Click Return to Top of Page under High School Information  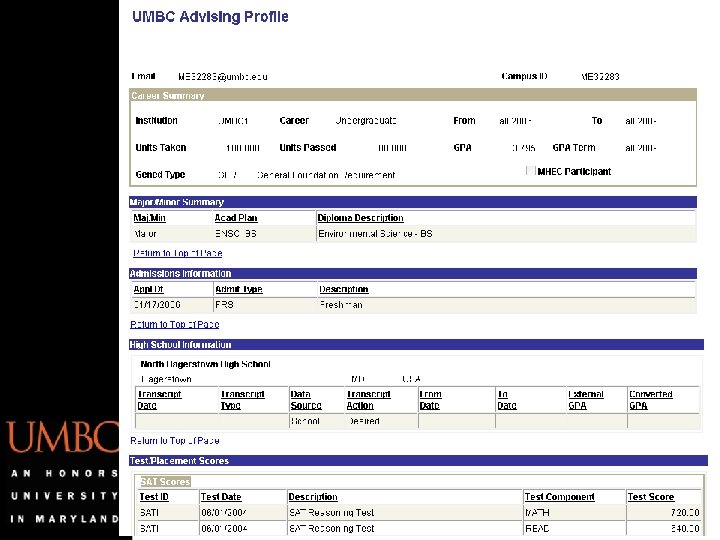[x=174, y=441]
